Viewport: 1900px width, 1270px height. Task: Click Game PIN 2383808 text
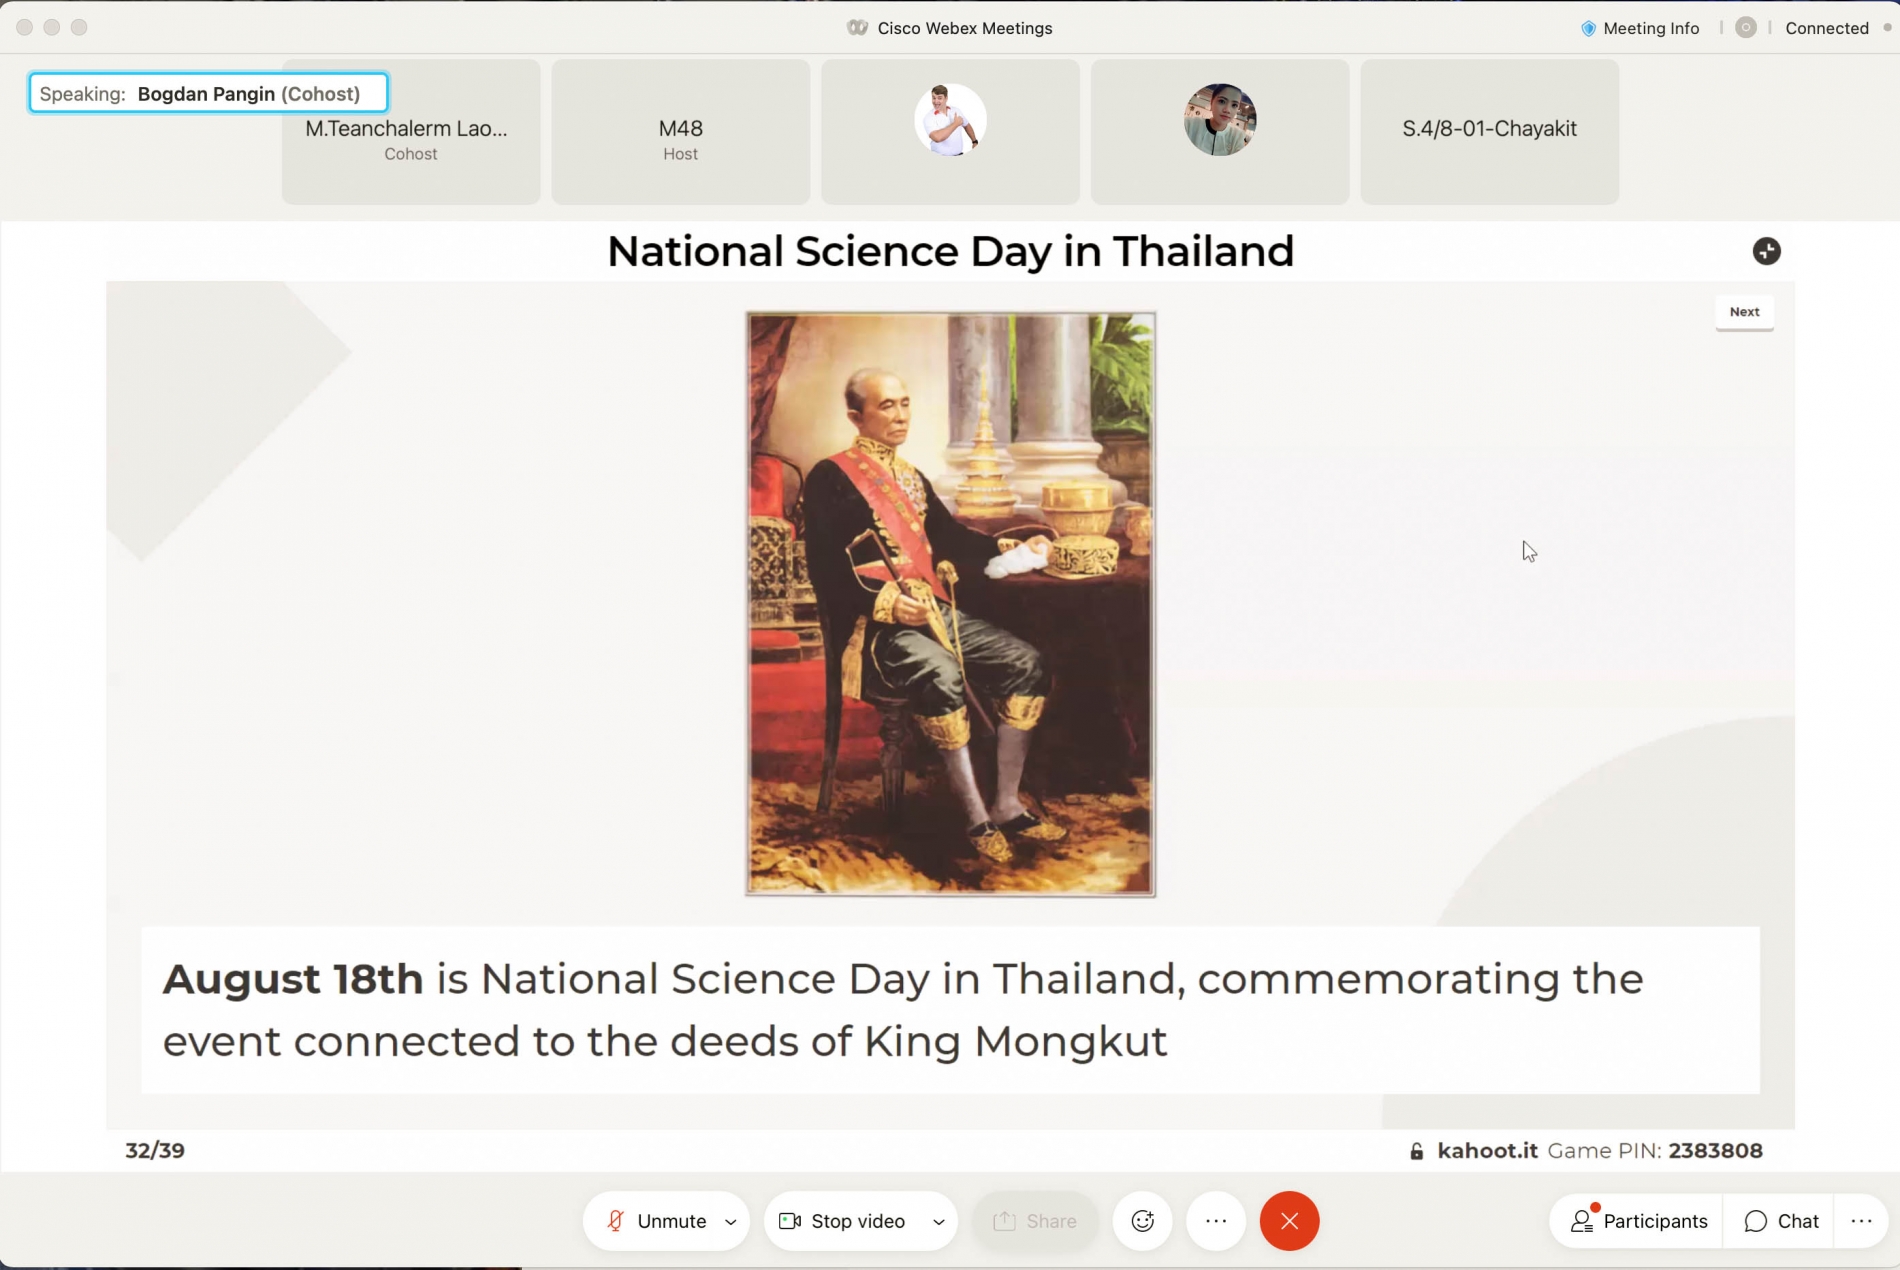[1655, 1151]
